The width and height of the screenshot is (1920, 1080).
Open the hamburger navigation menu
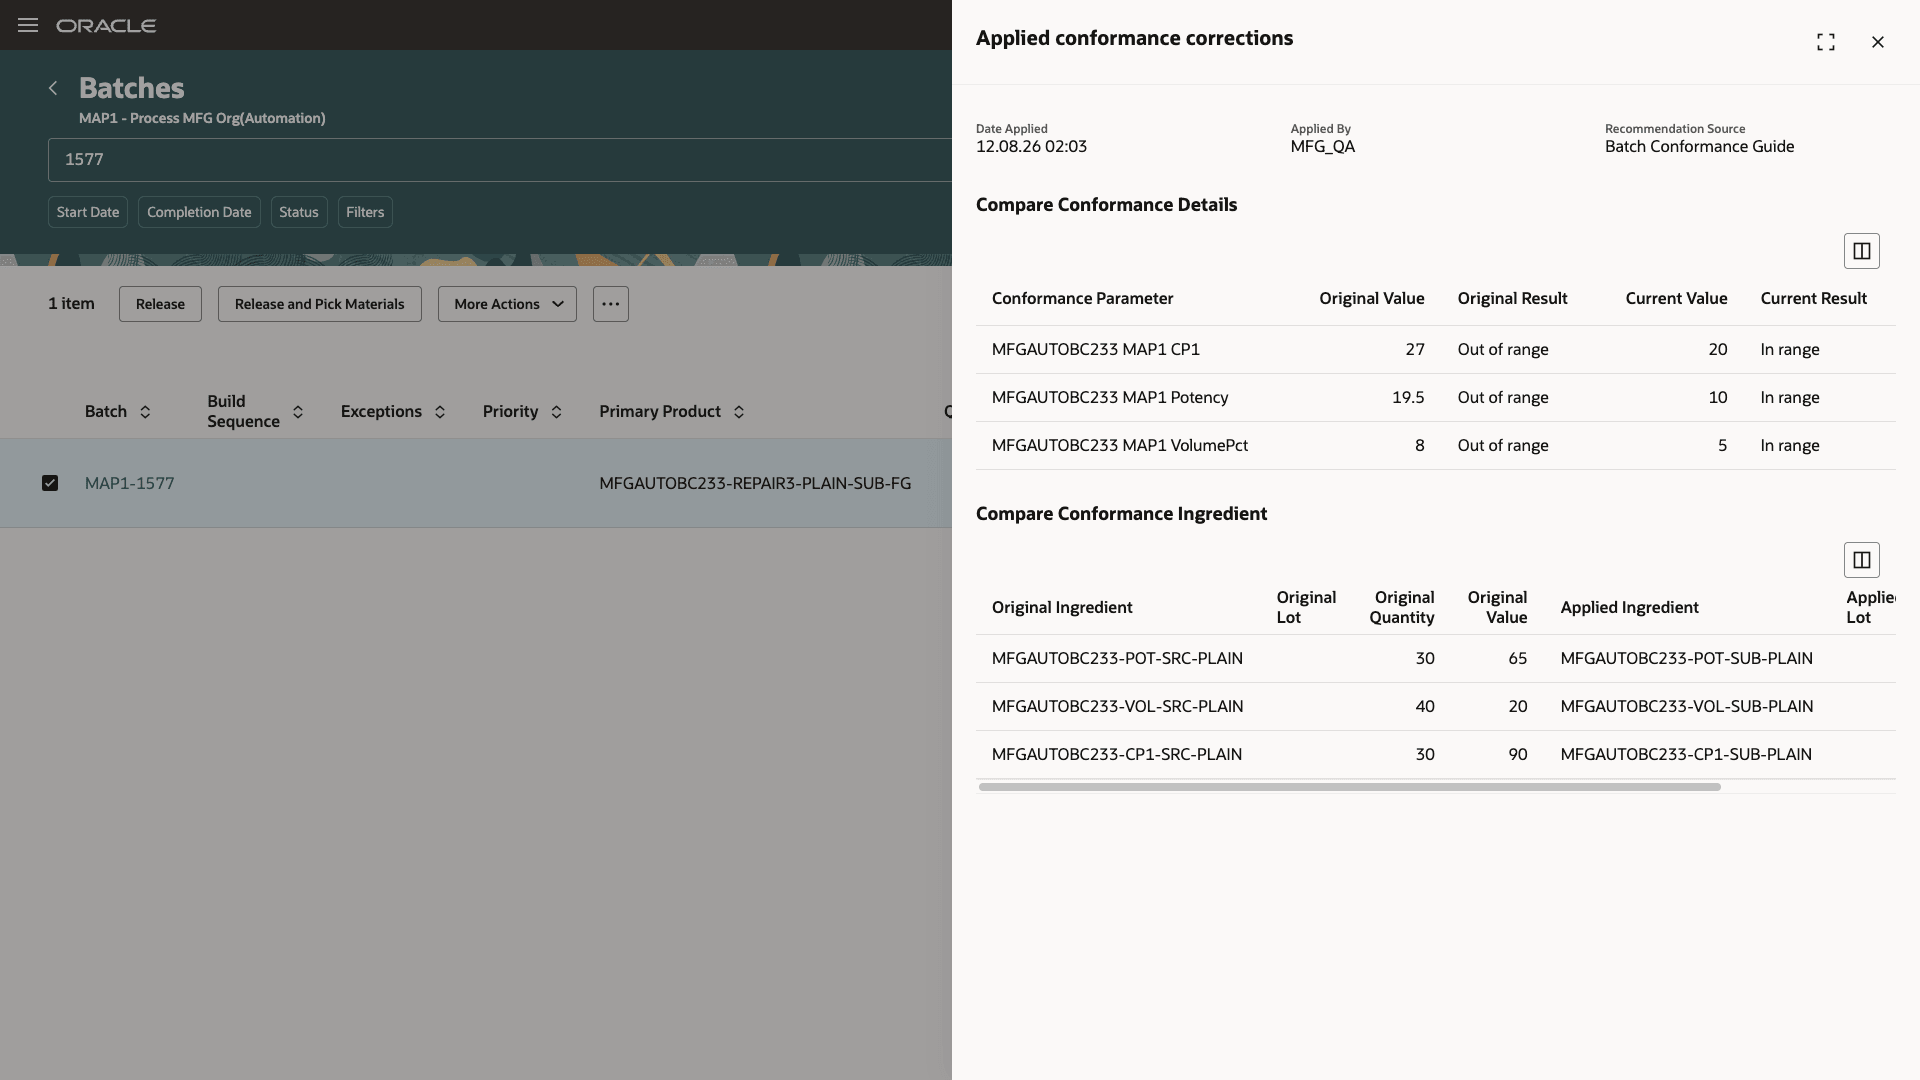28,25
